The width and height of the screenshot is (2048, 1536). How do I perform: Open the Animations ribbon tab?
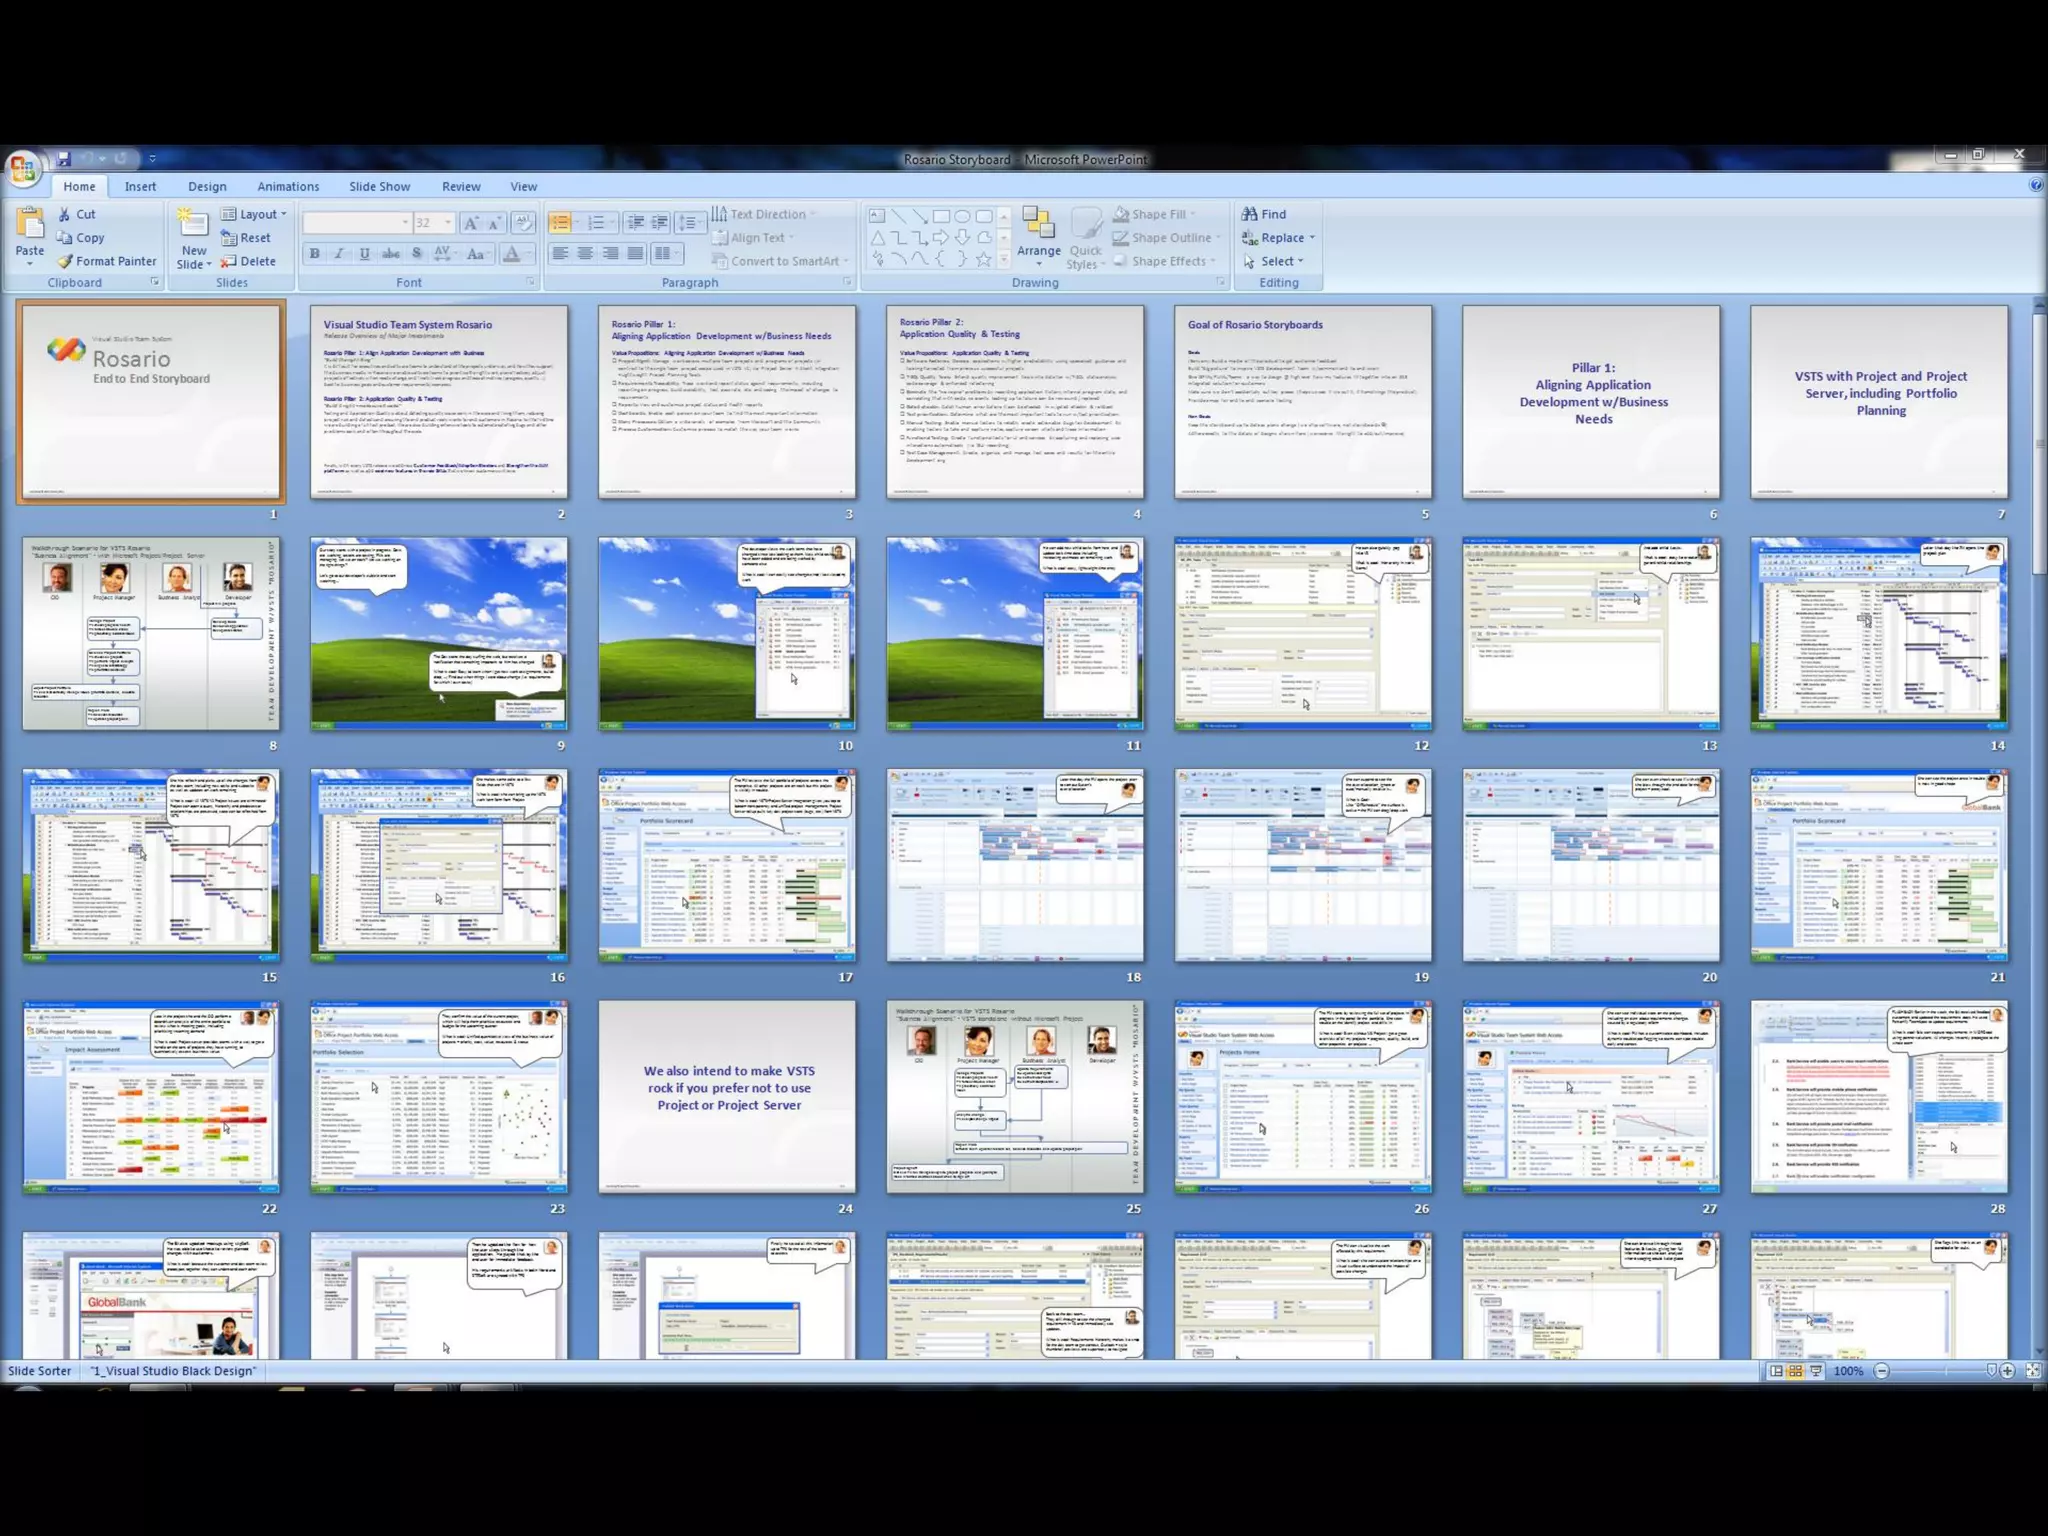click(288, 186)
